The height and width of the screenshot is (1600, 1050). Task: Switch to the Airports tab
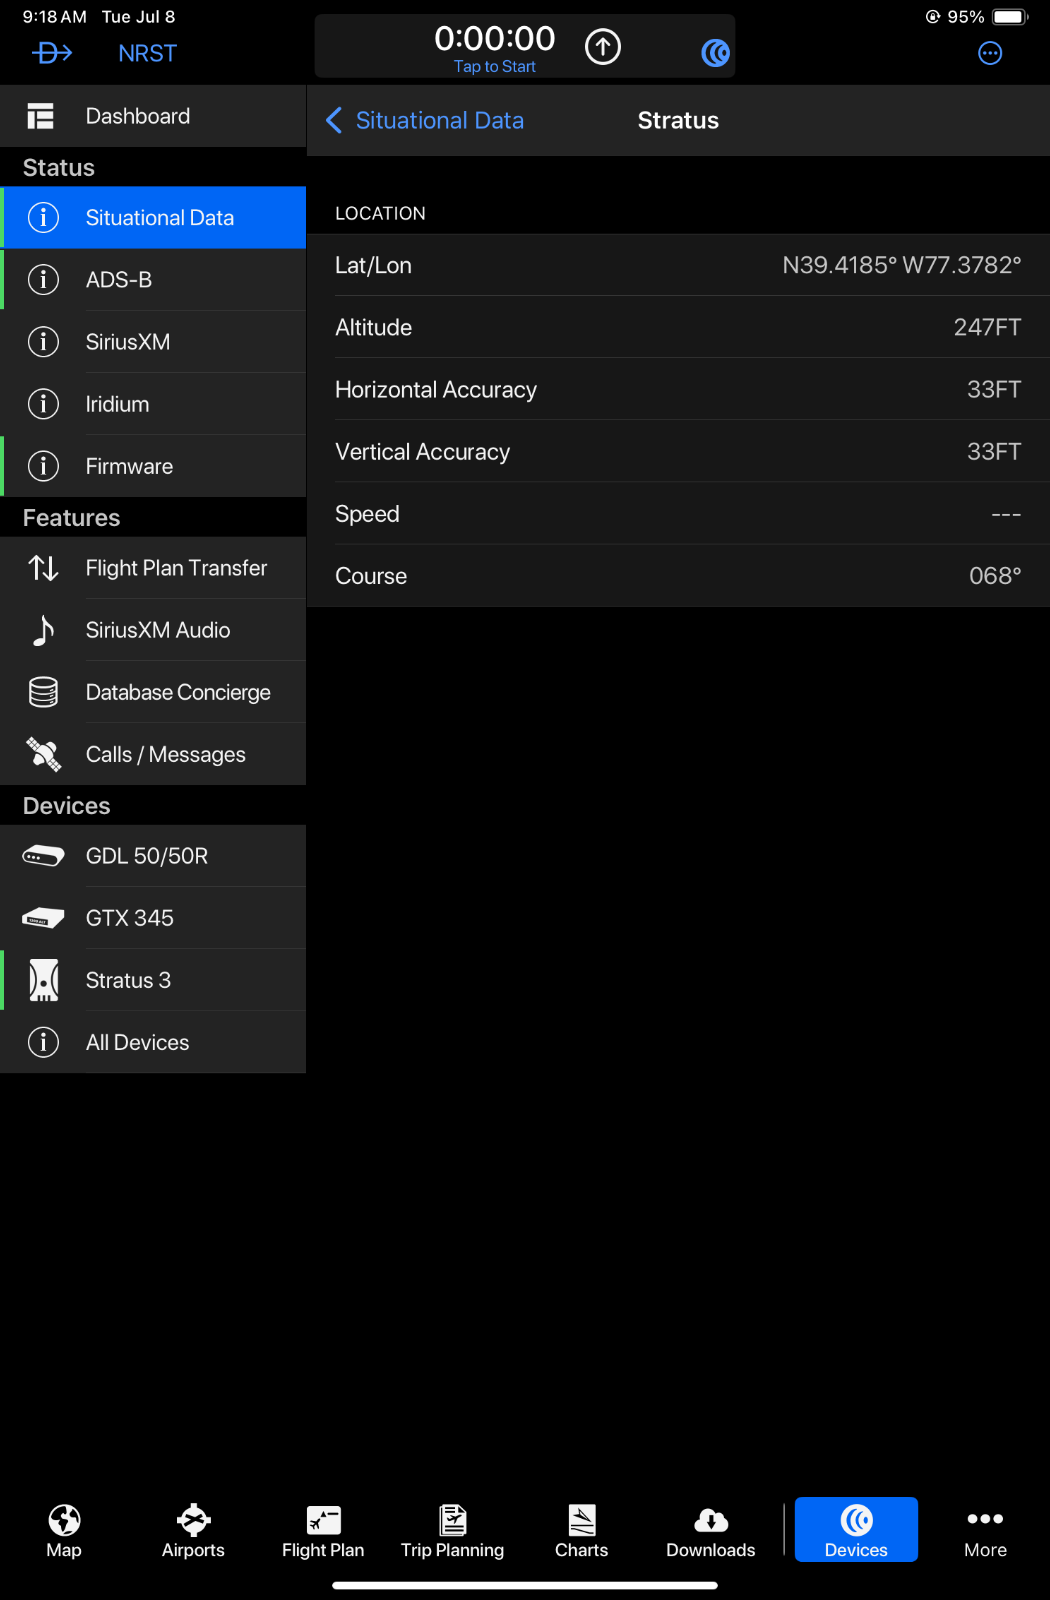(x=193, y=1530)
